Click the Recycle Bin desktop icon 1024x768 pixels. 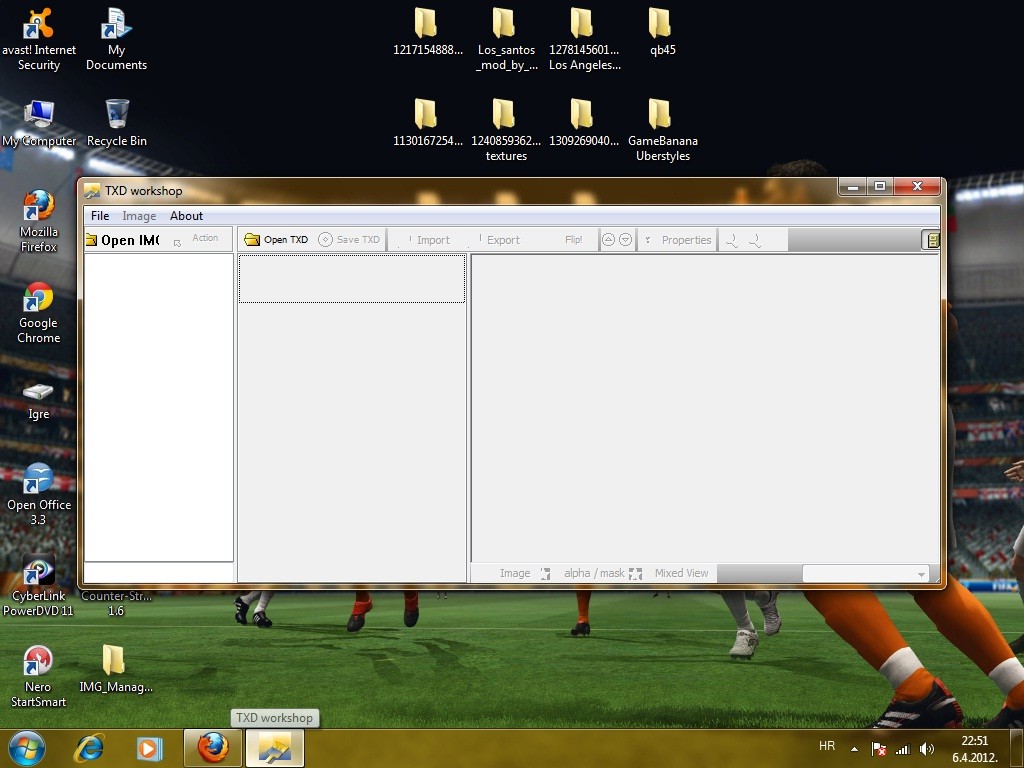click(117, 123)
